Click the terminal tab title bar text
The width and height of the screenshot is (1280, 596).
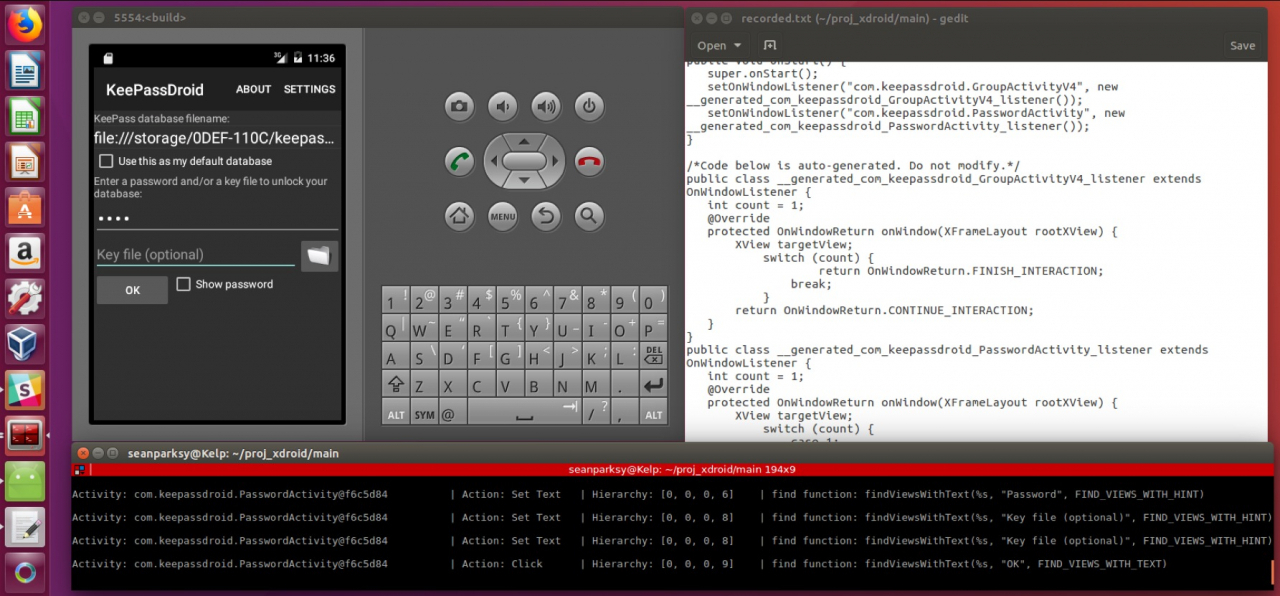pyautogui.click(x=682, y=469)
